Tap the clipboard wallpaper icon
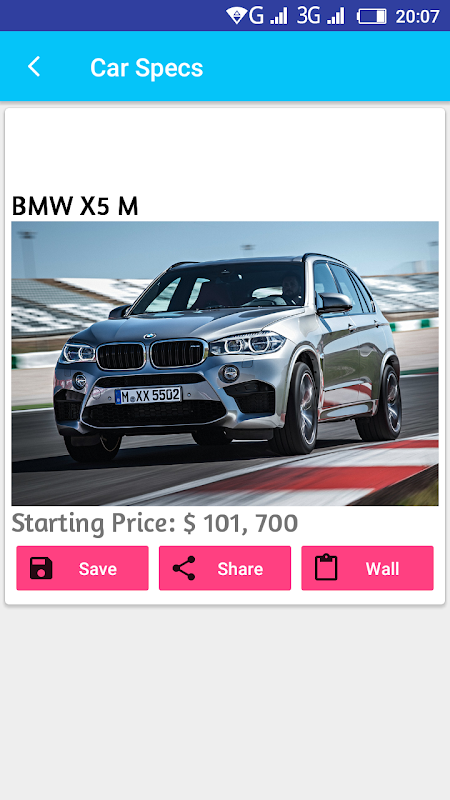The width and height of the screenshot is (450, 800). pyautogui.click(x=326, y=567)
